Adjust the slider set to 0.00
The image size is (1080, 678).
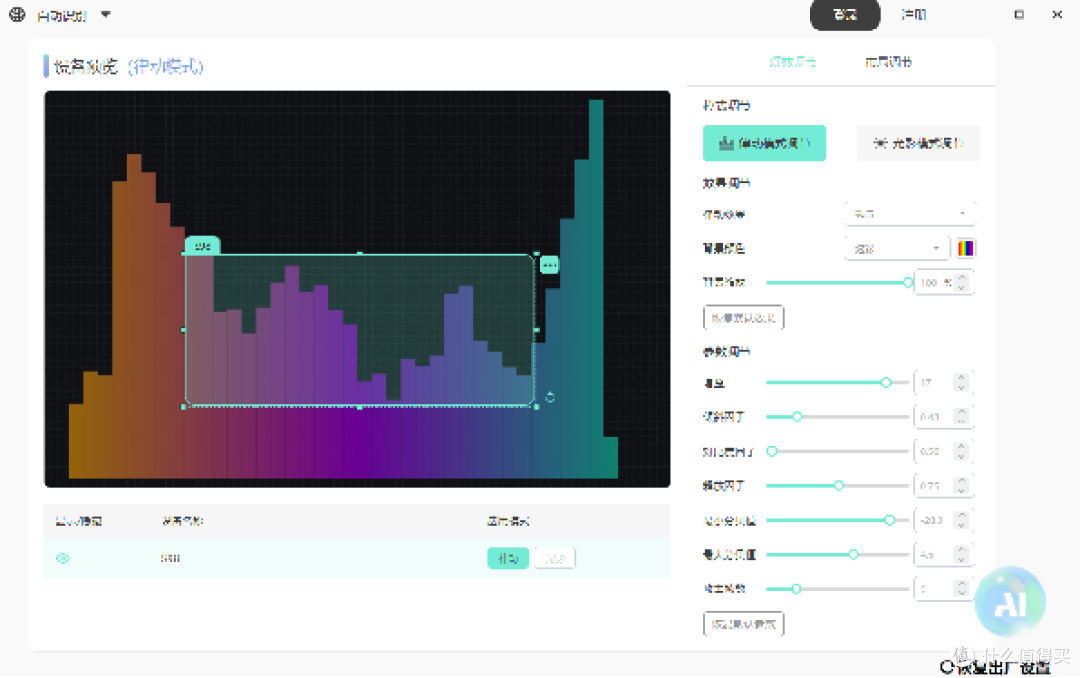pos(838,451)
